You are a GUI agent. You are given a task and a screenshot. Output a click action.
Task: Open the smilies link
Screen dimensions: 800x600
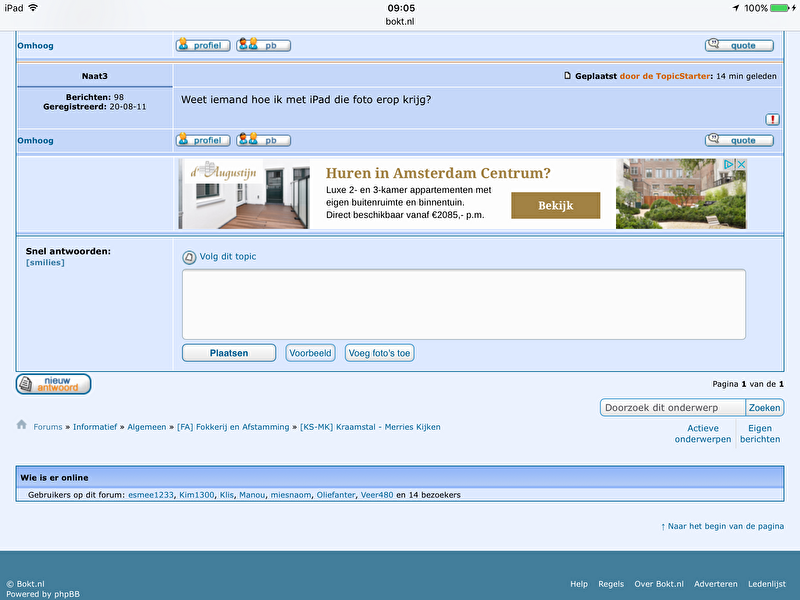click(45, 263)
